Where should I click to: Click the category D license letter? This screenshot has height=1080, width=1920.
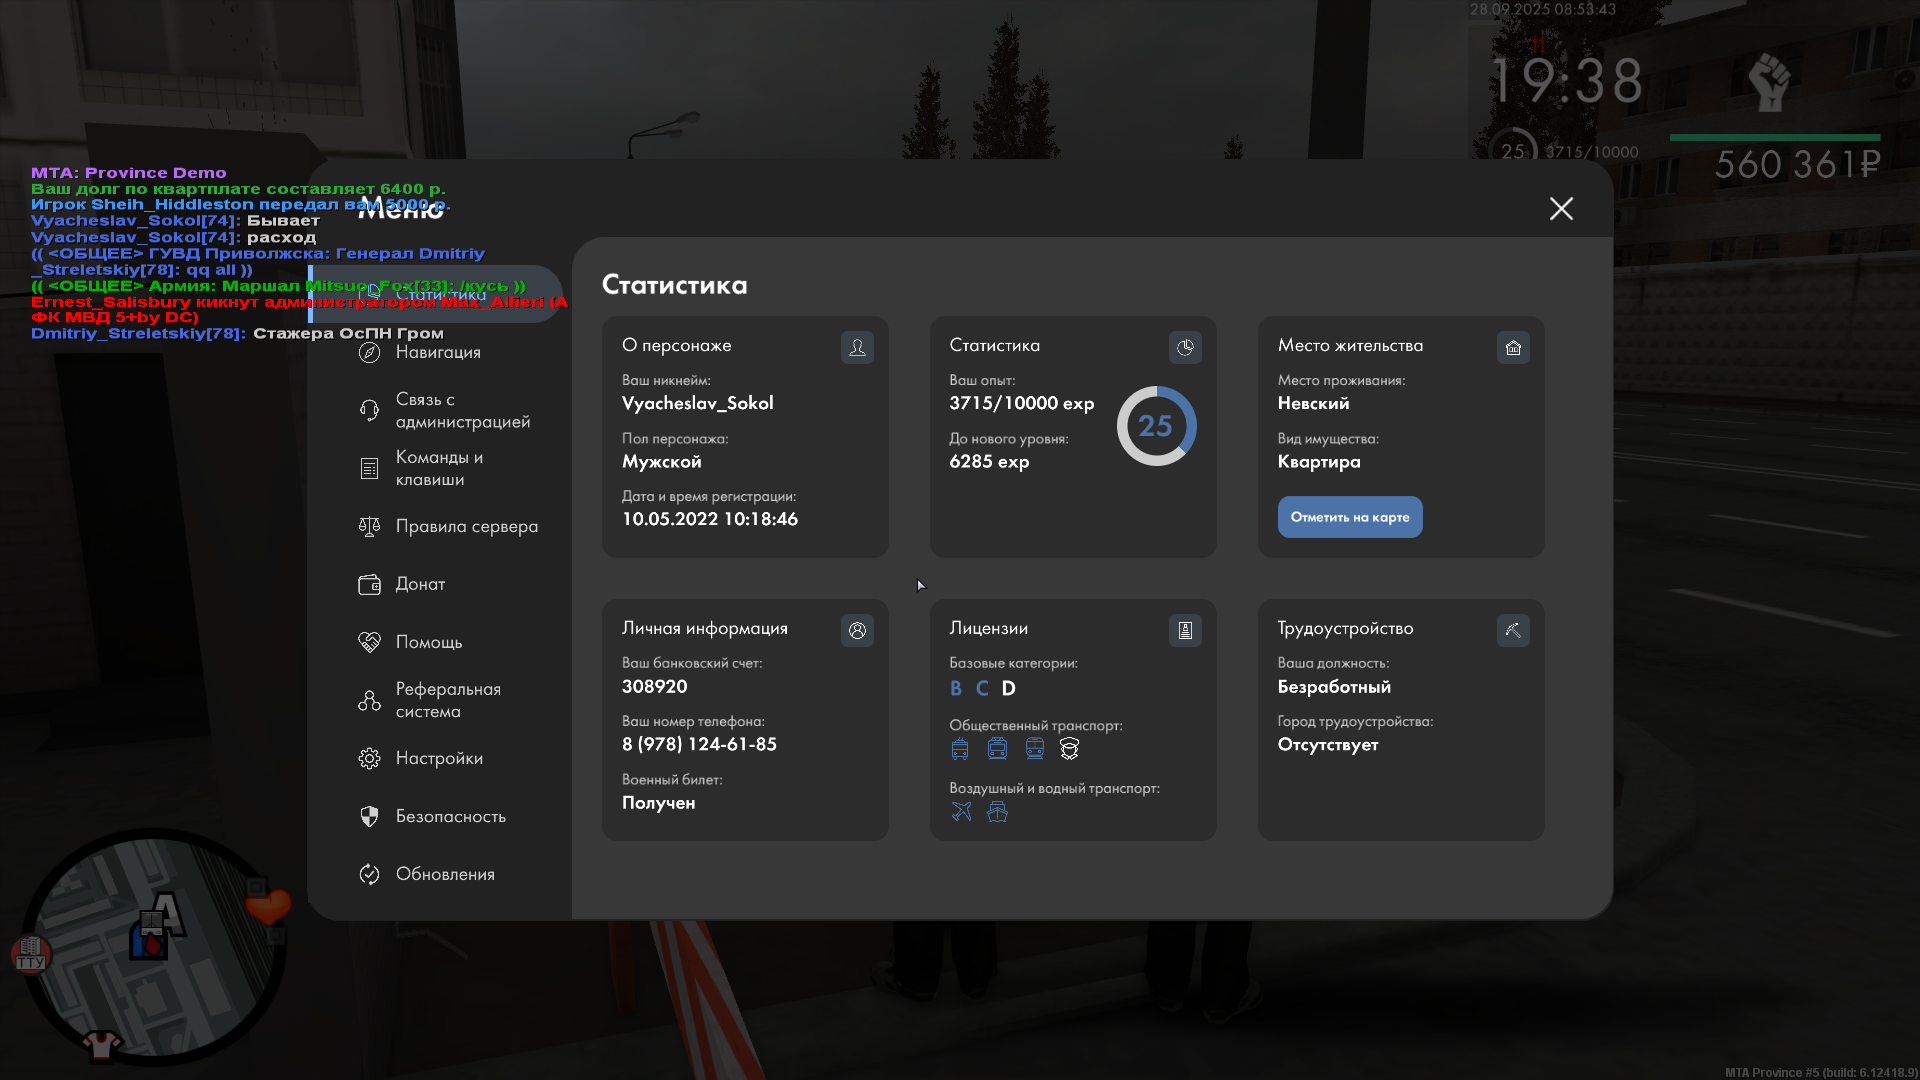(x=1008, y=689)
